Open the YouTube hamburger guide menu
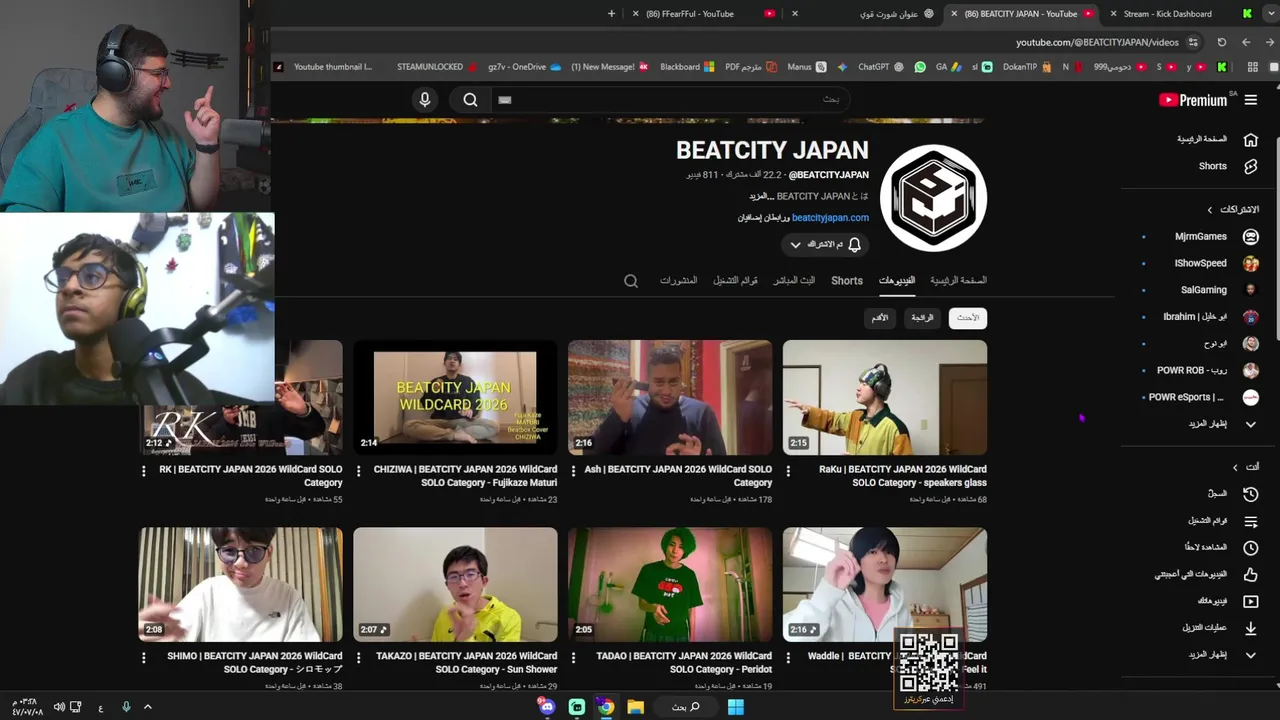The width and height of the screenshot is (1280, 720). pyautogui.click(x=1251, y=100)
